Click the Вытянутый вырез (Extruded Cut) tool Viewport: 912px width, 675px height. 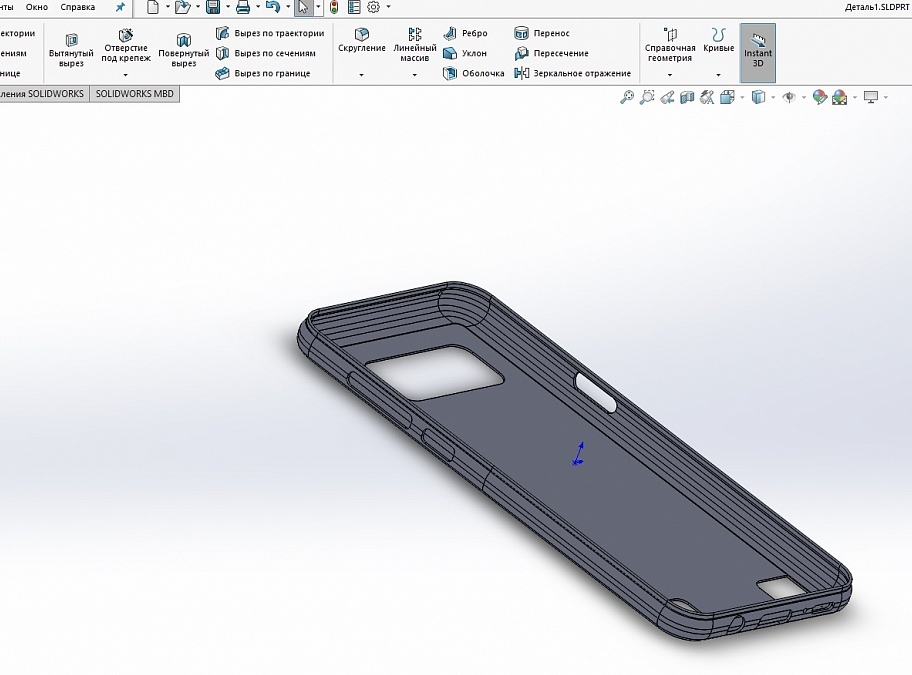71,50
